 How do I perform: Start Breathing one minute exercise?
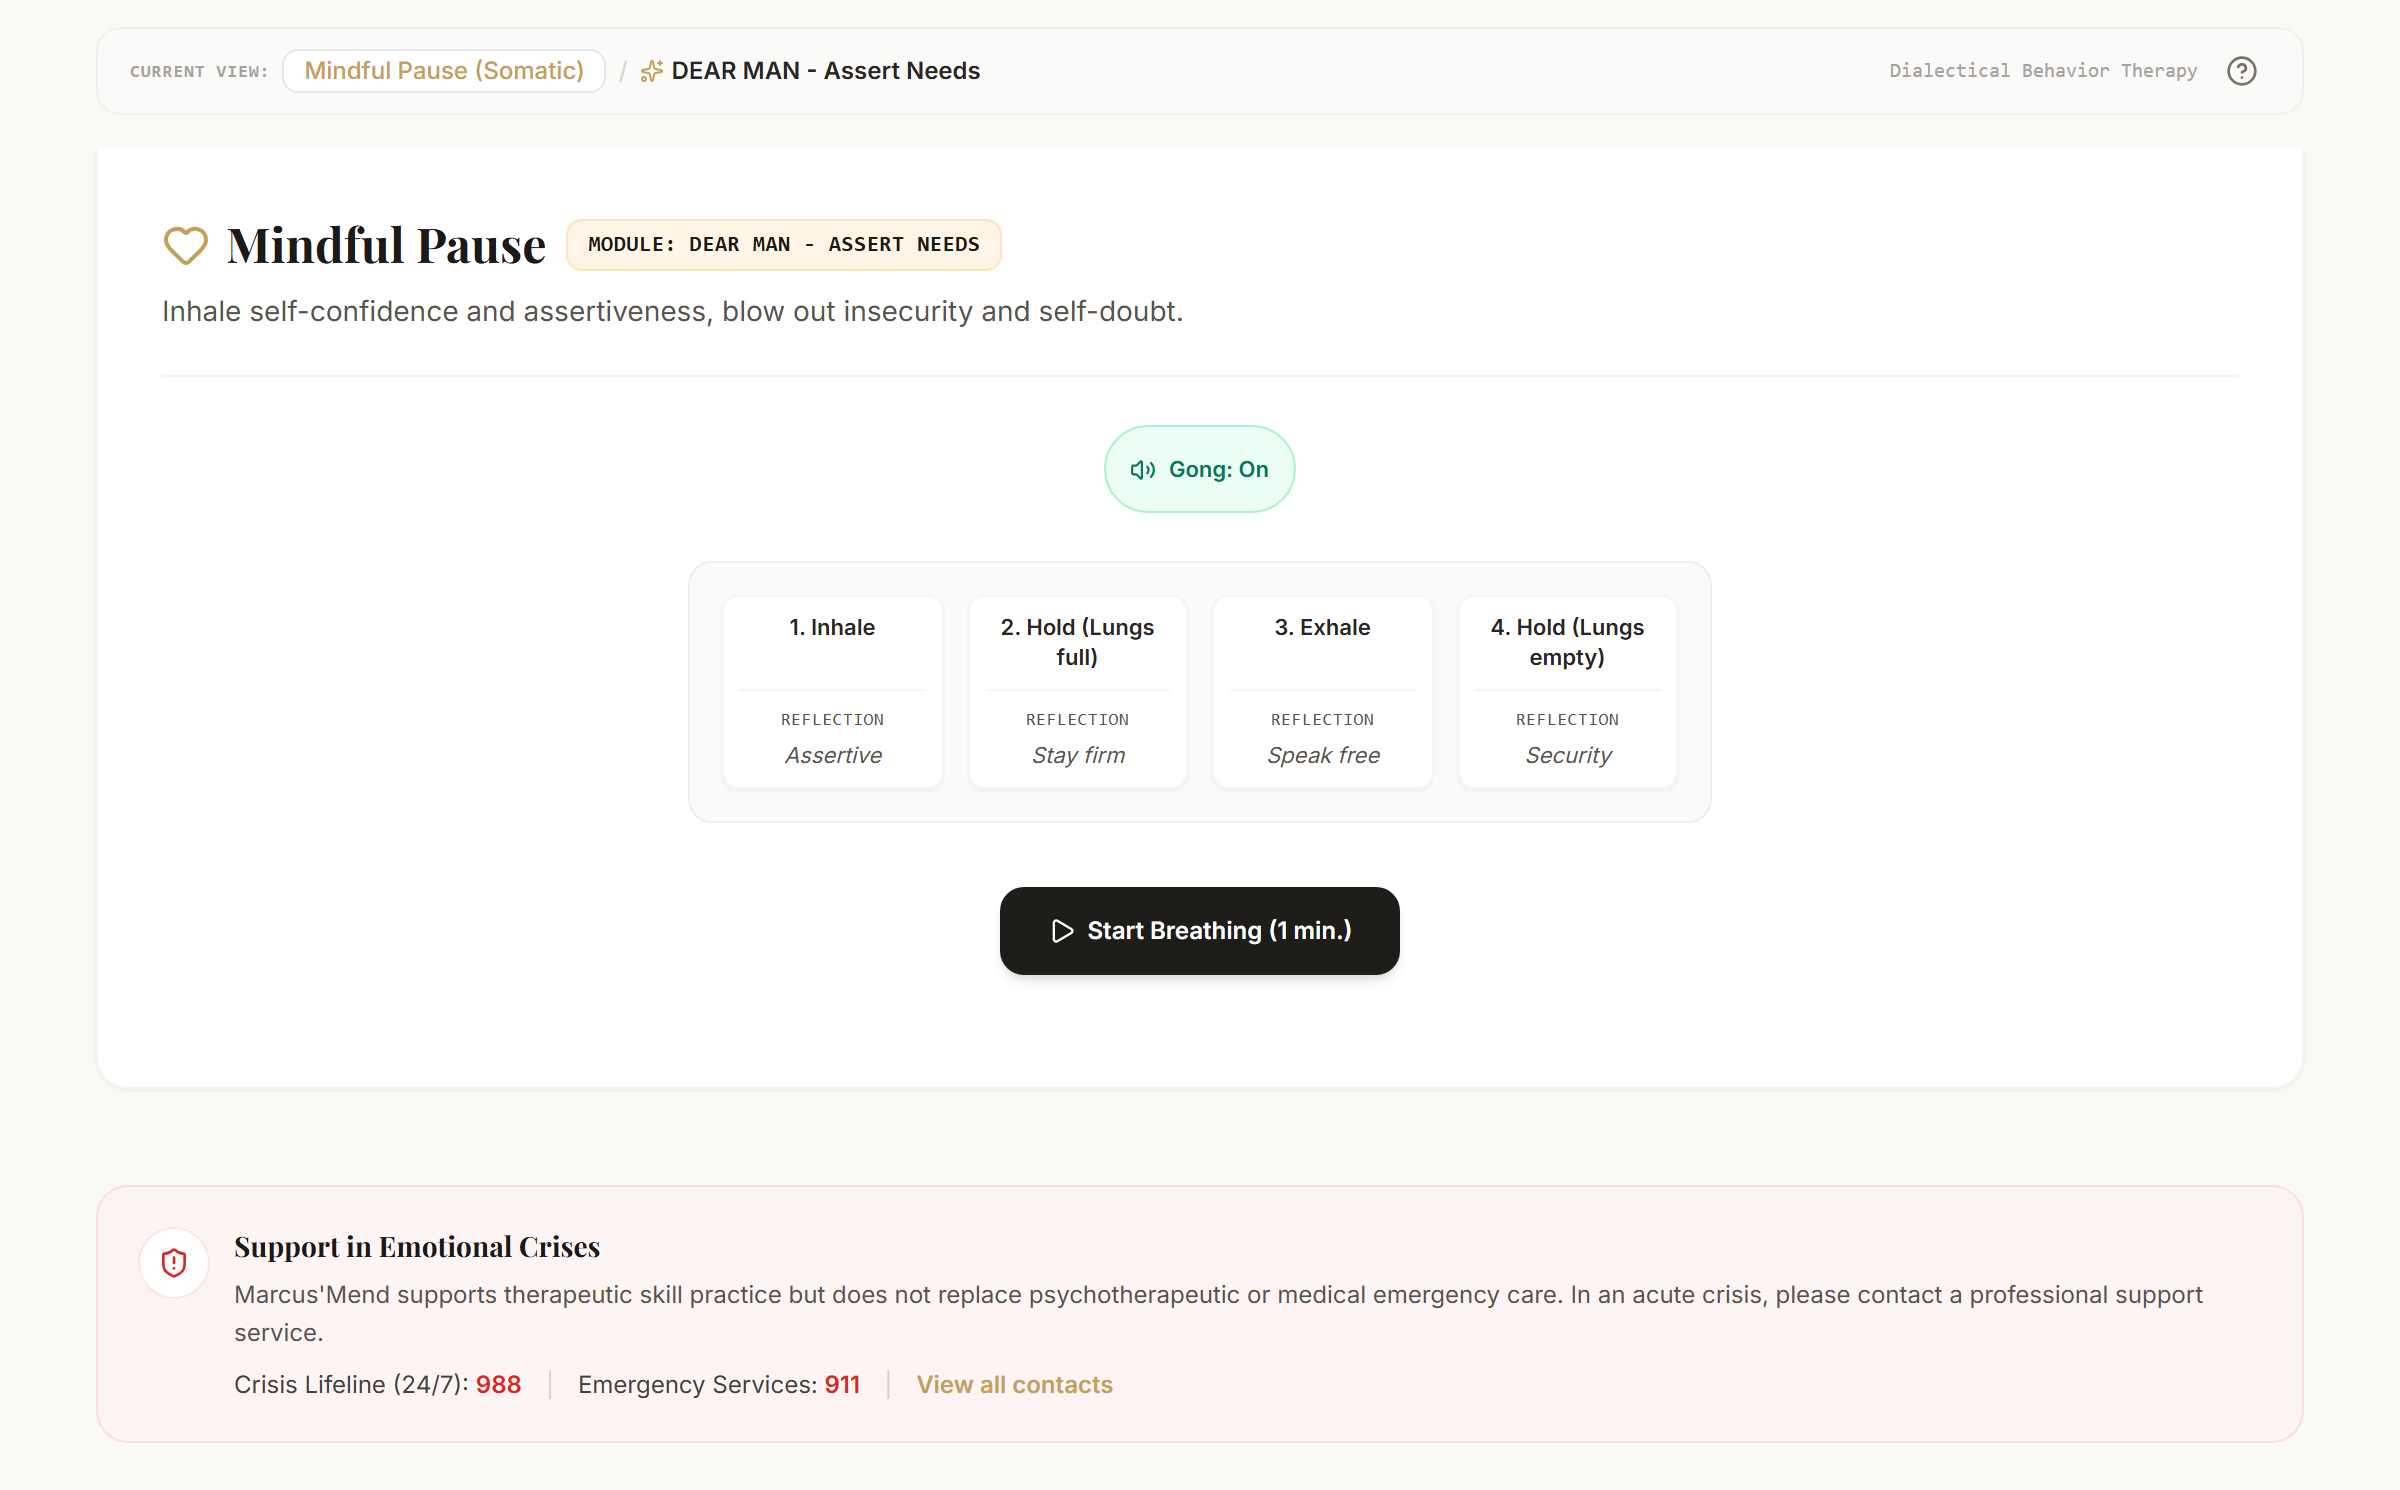pyautogui.click(x=1199, y=931)
